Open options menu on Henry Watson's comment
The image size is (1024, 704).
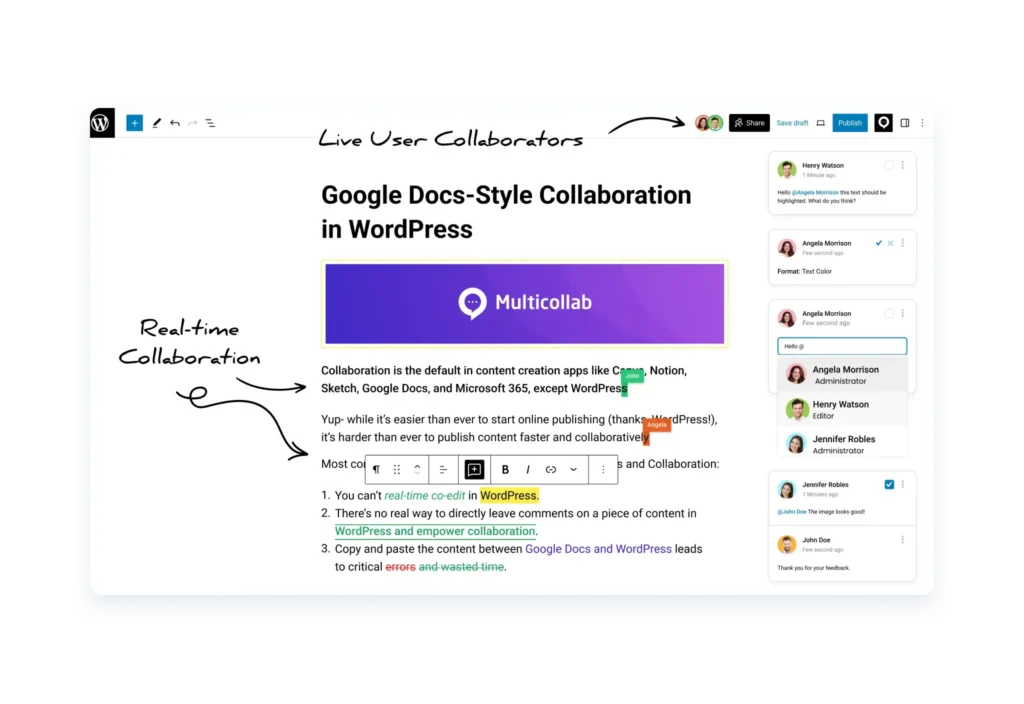tap(903, 166)
